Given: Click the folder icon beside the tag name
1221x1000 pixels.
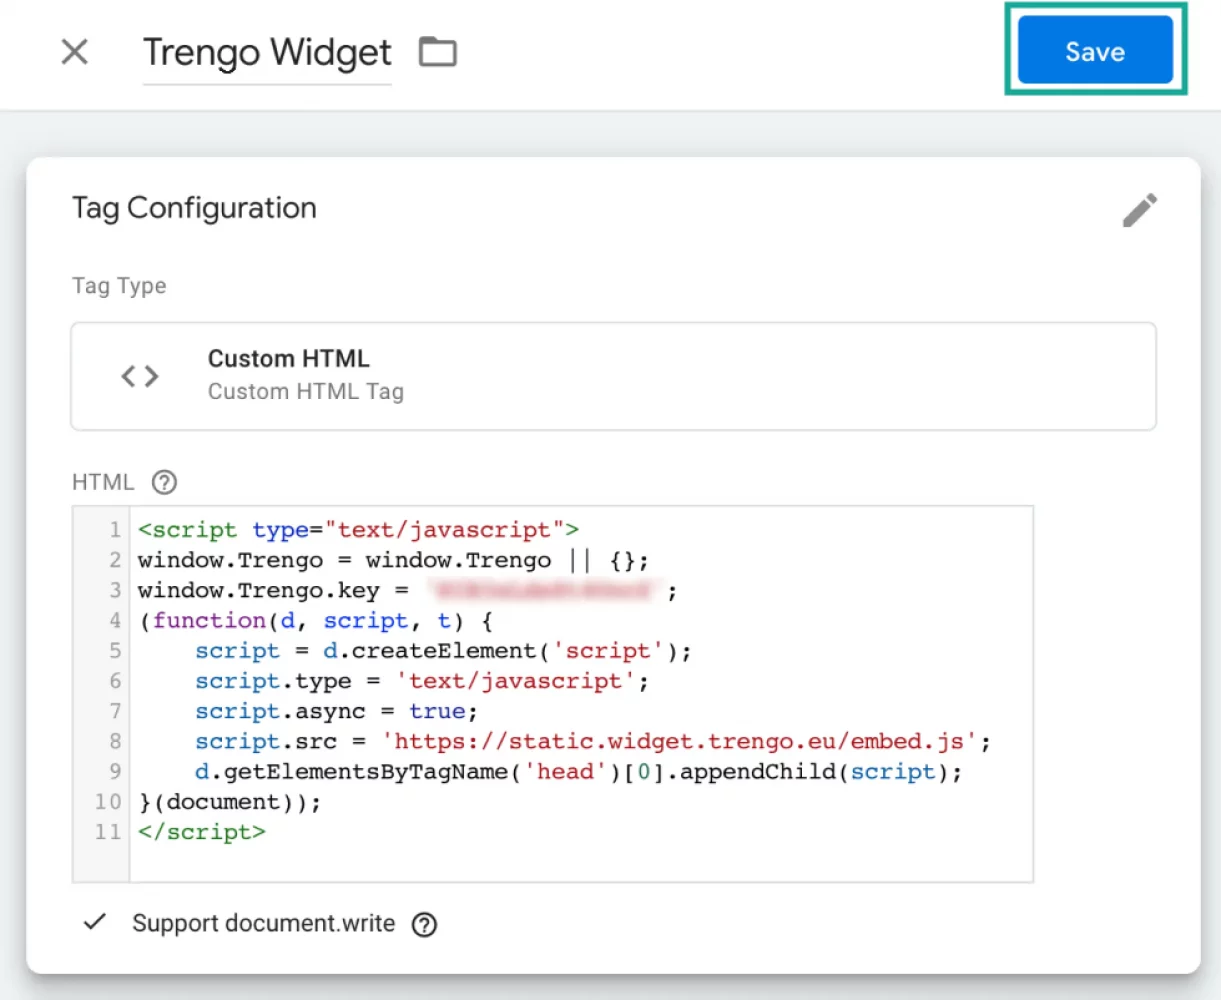Looking at the screenshot, I should [437, 52].
